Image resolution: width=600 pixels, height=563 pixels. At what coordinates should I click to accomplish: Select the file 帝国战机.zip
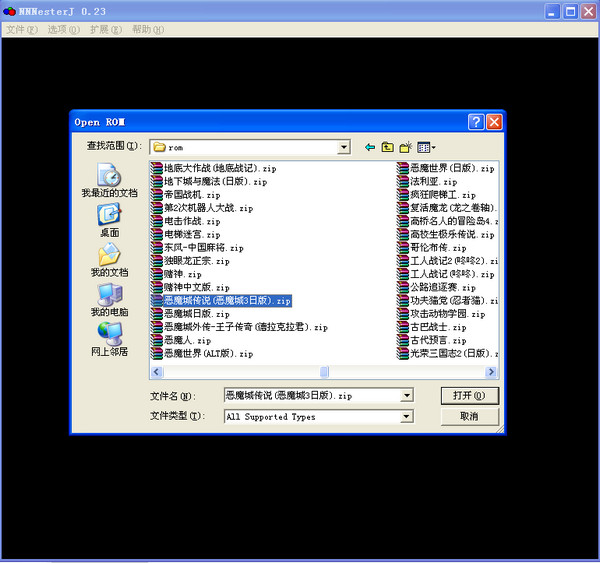click(192, 195)
